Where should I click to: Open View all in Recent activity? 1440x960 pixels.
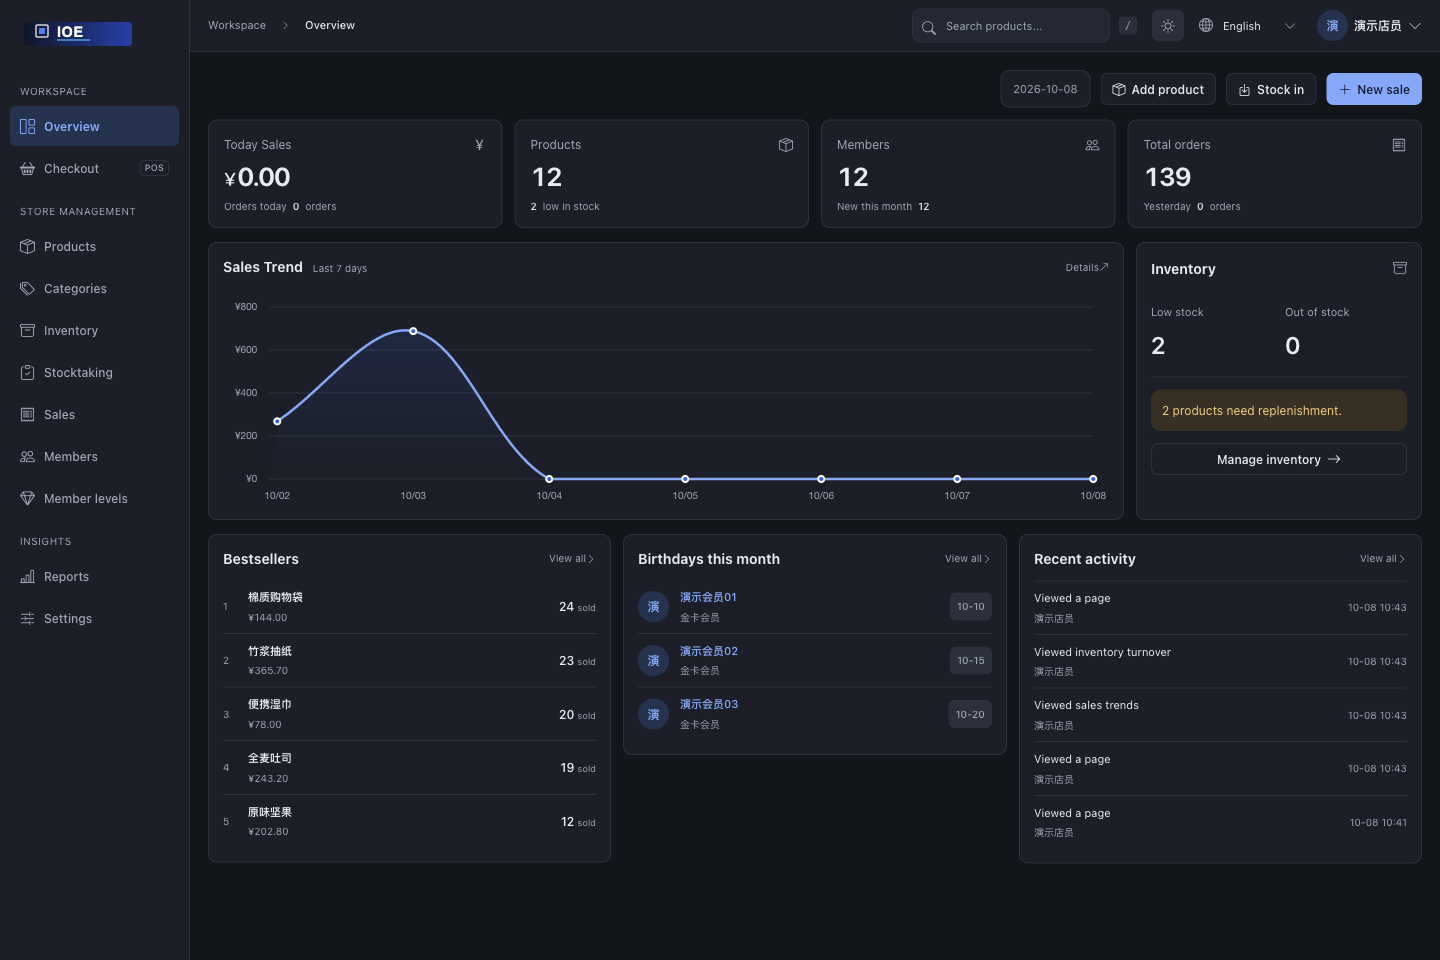click(1382, 559)
